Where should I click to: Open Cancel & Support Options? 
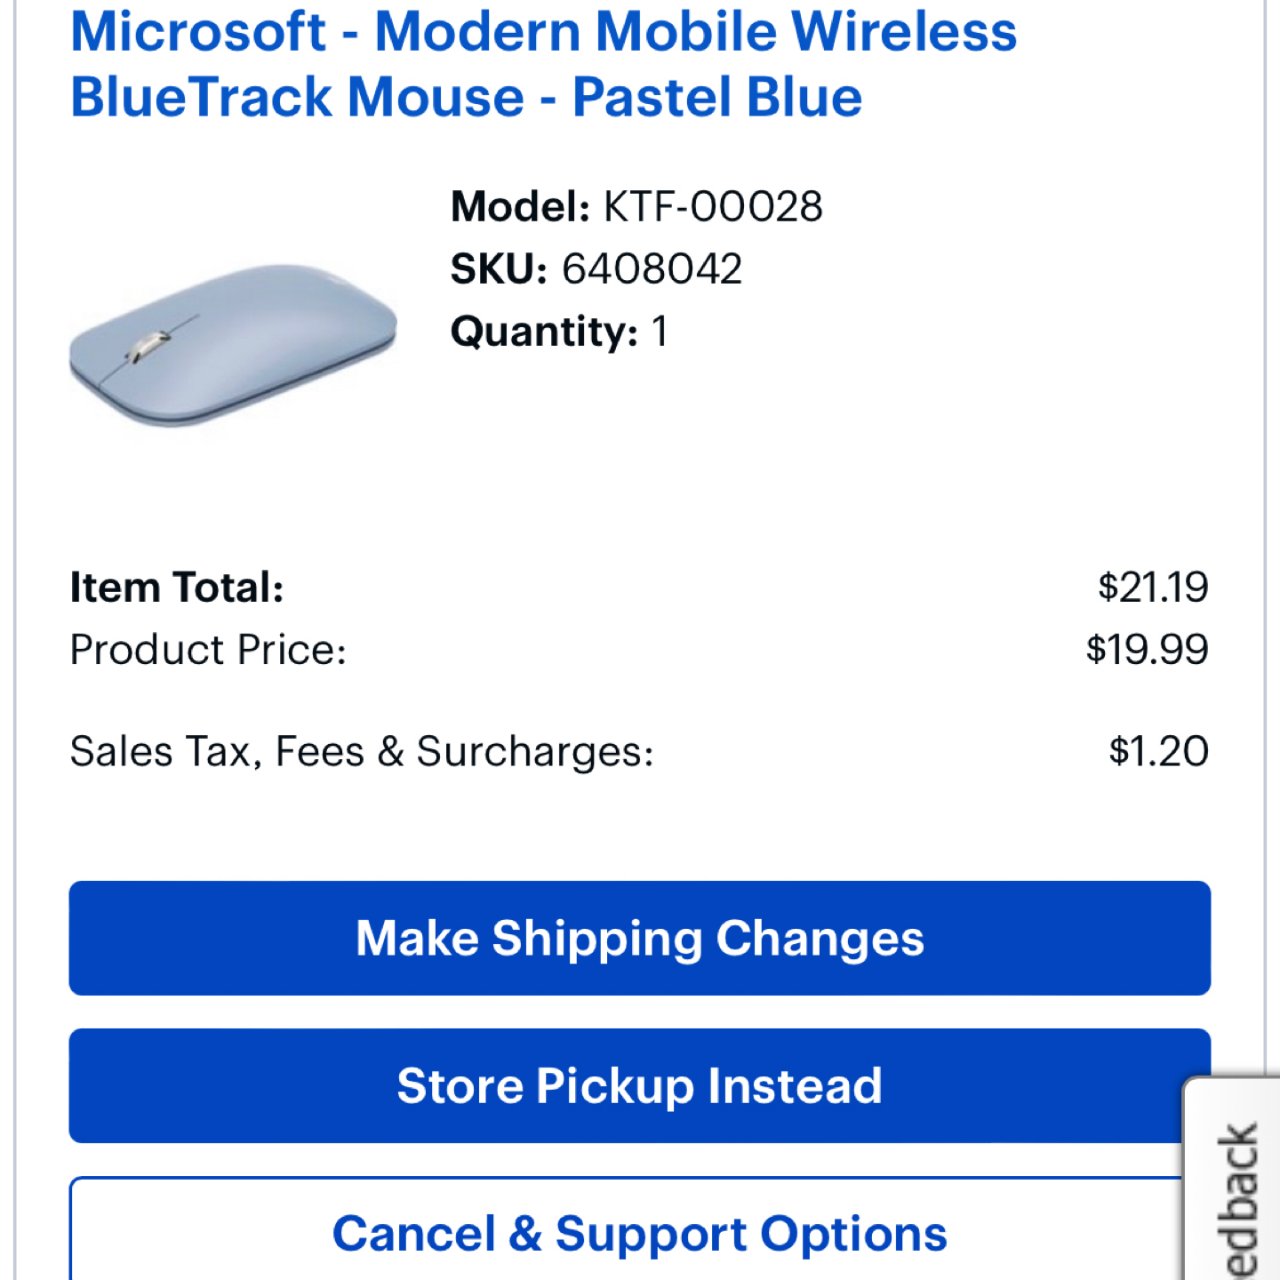[x=639, y=1232]
